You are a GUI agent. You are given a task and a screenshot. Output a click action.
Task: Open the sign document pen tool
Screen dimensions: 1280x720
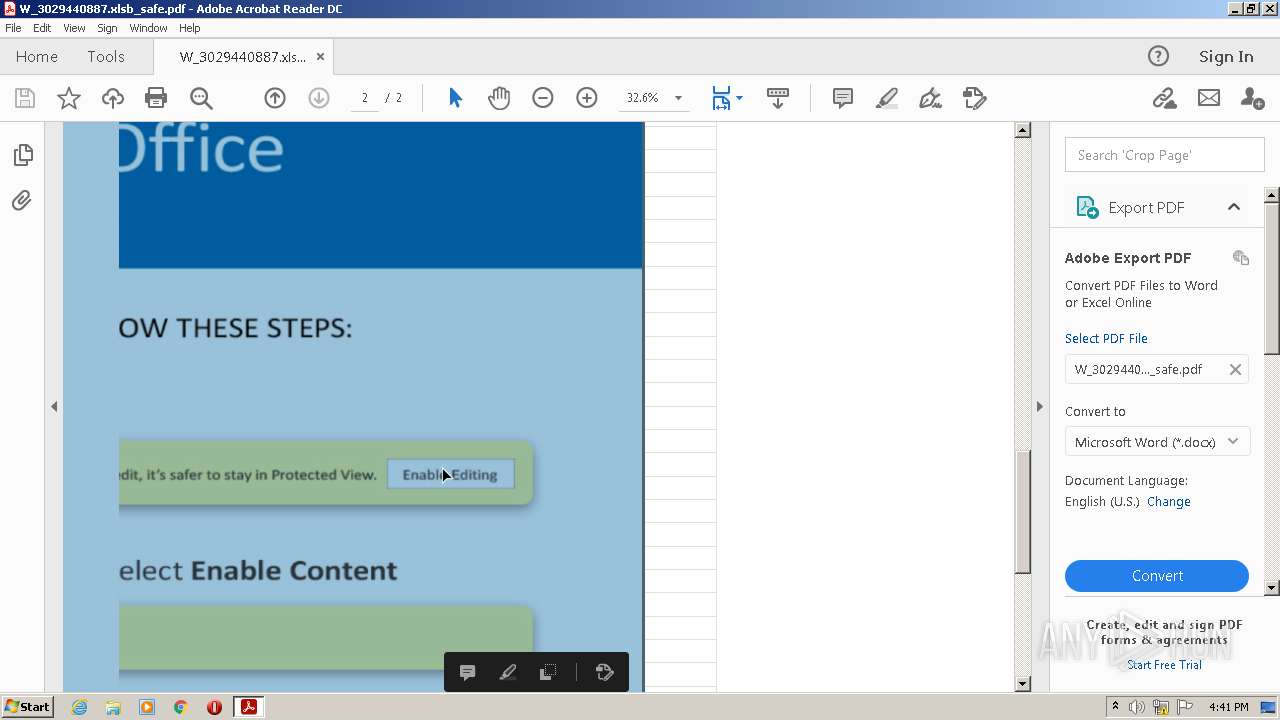[x=931, y=98]
